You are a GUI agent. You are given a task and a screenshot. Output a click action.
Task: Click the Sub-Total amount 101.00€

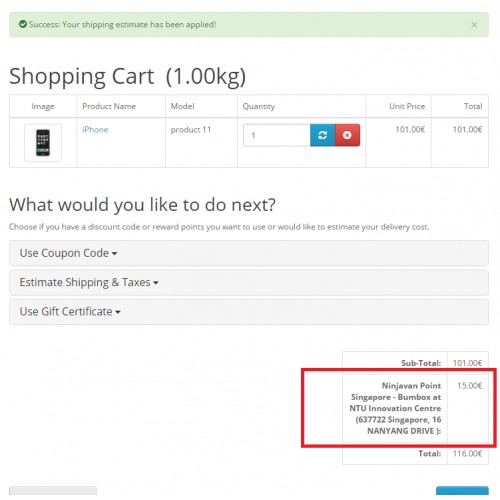click(467, 363)
